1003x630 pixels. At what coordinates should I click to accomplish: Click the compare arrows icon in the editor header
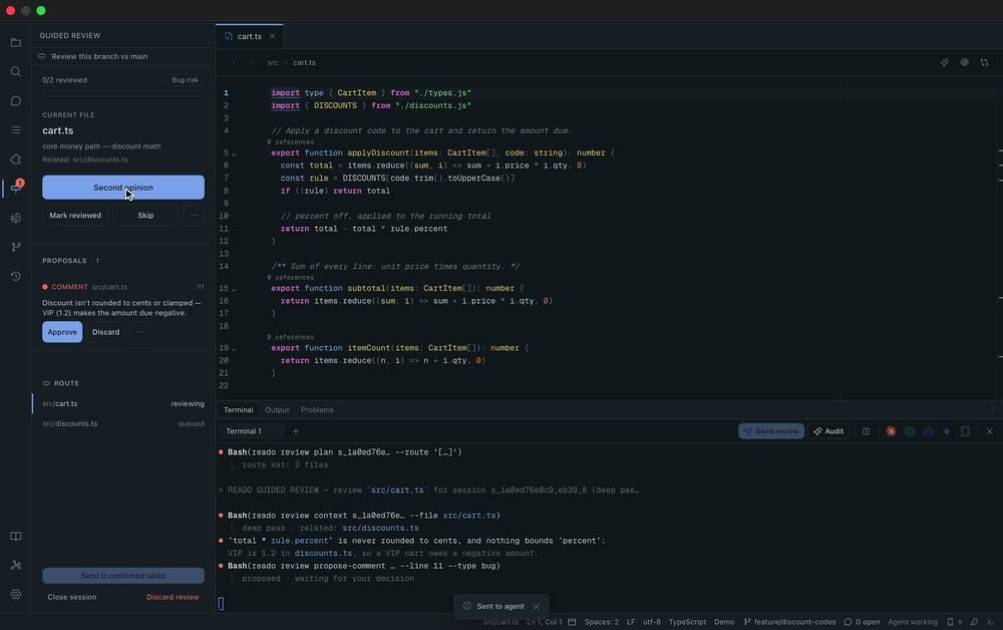tap(984, 62)
